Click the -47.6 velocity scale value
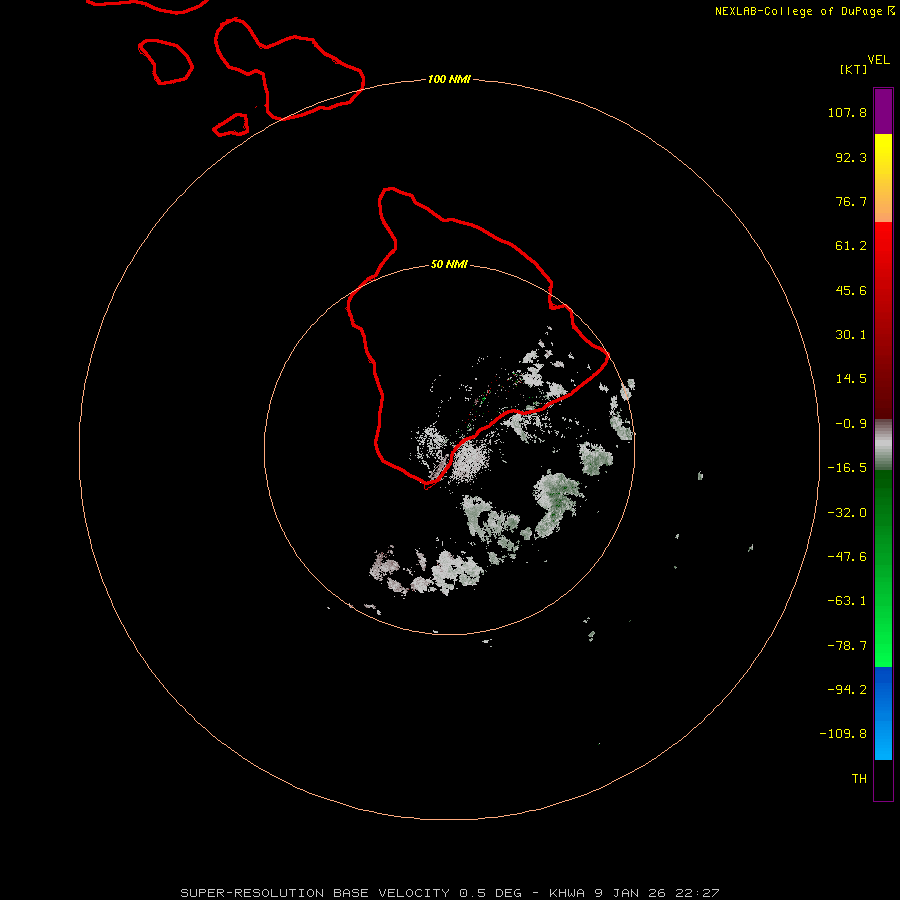Screen dimensions: 900x900 (847, 557)
